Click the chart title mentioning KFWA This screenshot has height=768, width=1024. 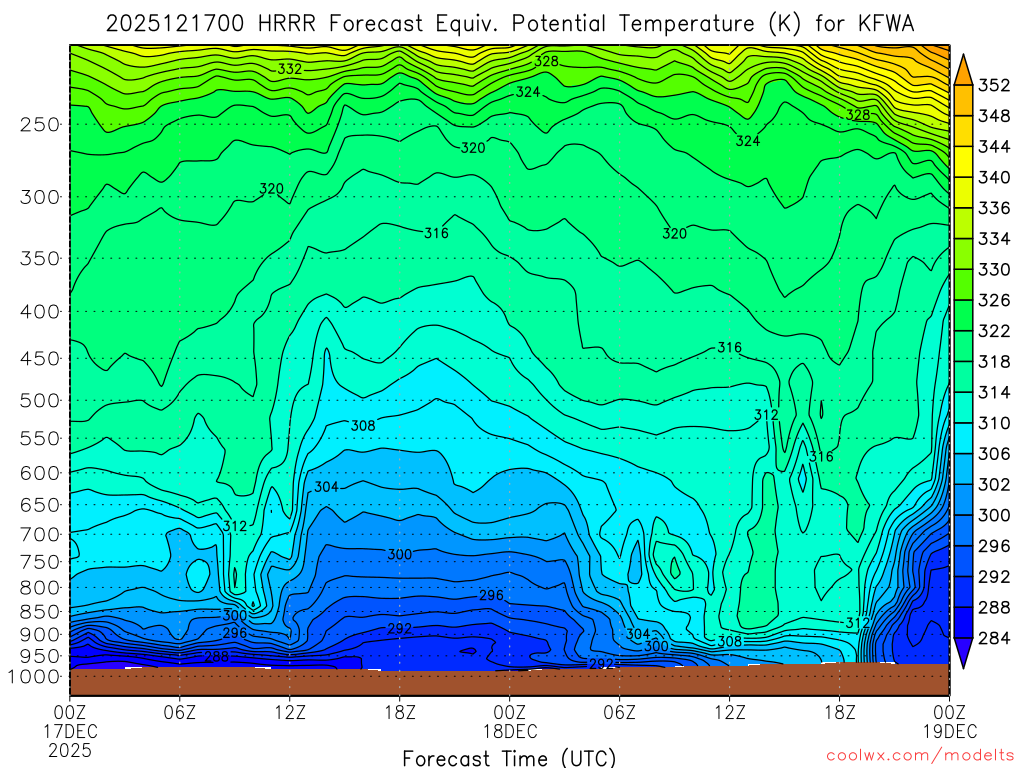click(x=509, y=24)
